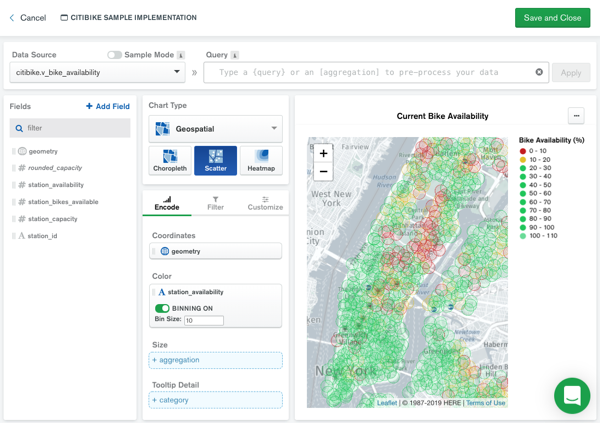Screen dimensions: 601x423
Task: Click the Apply query button
Action: [x=571, y=73]
